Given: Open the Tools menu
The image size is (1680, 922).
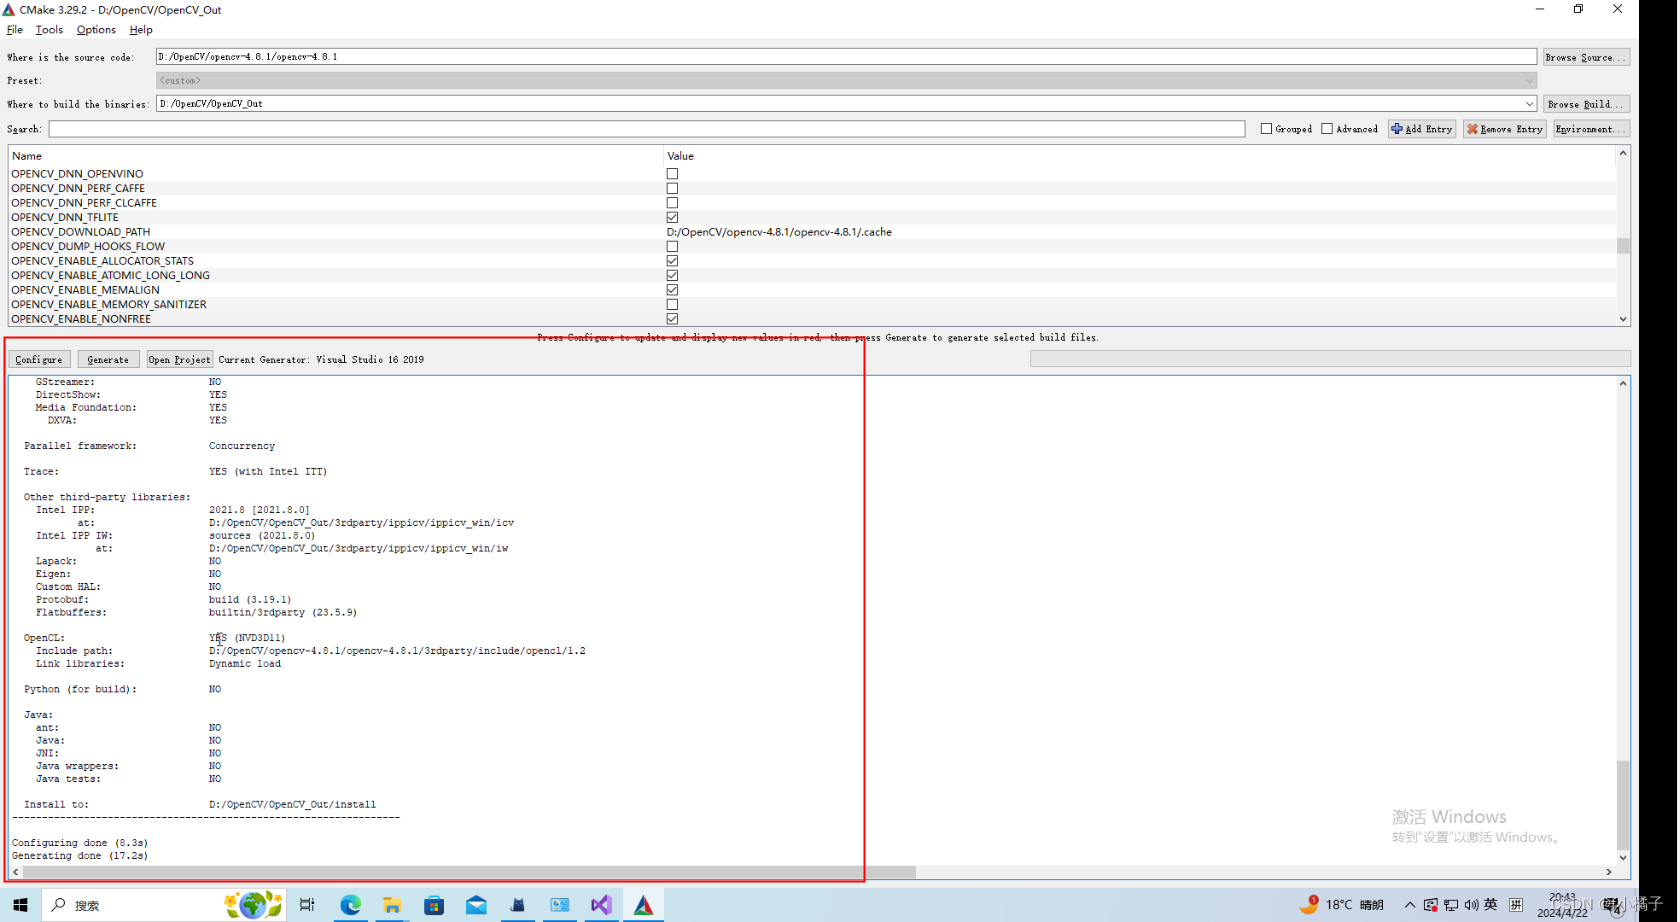Looking at the screenshot, I should tap(48, 29).
